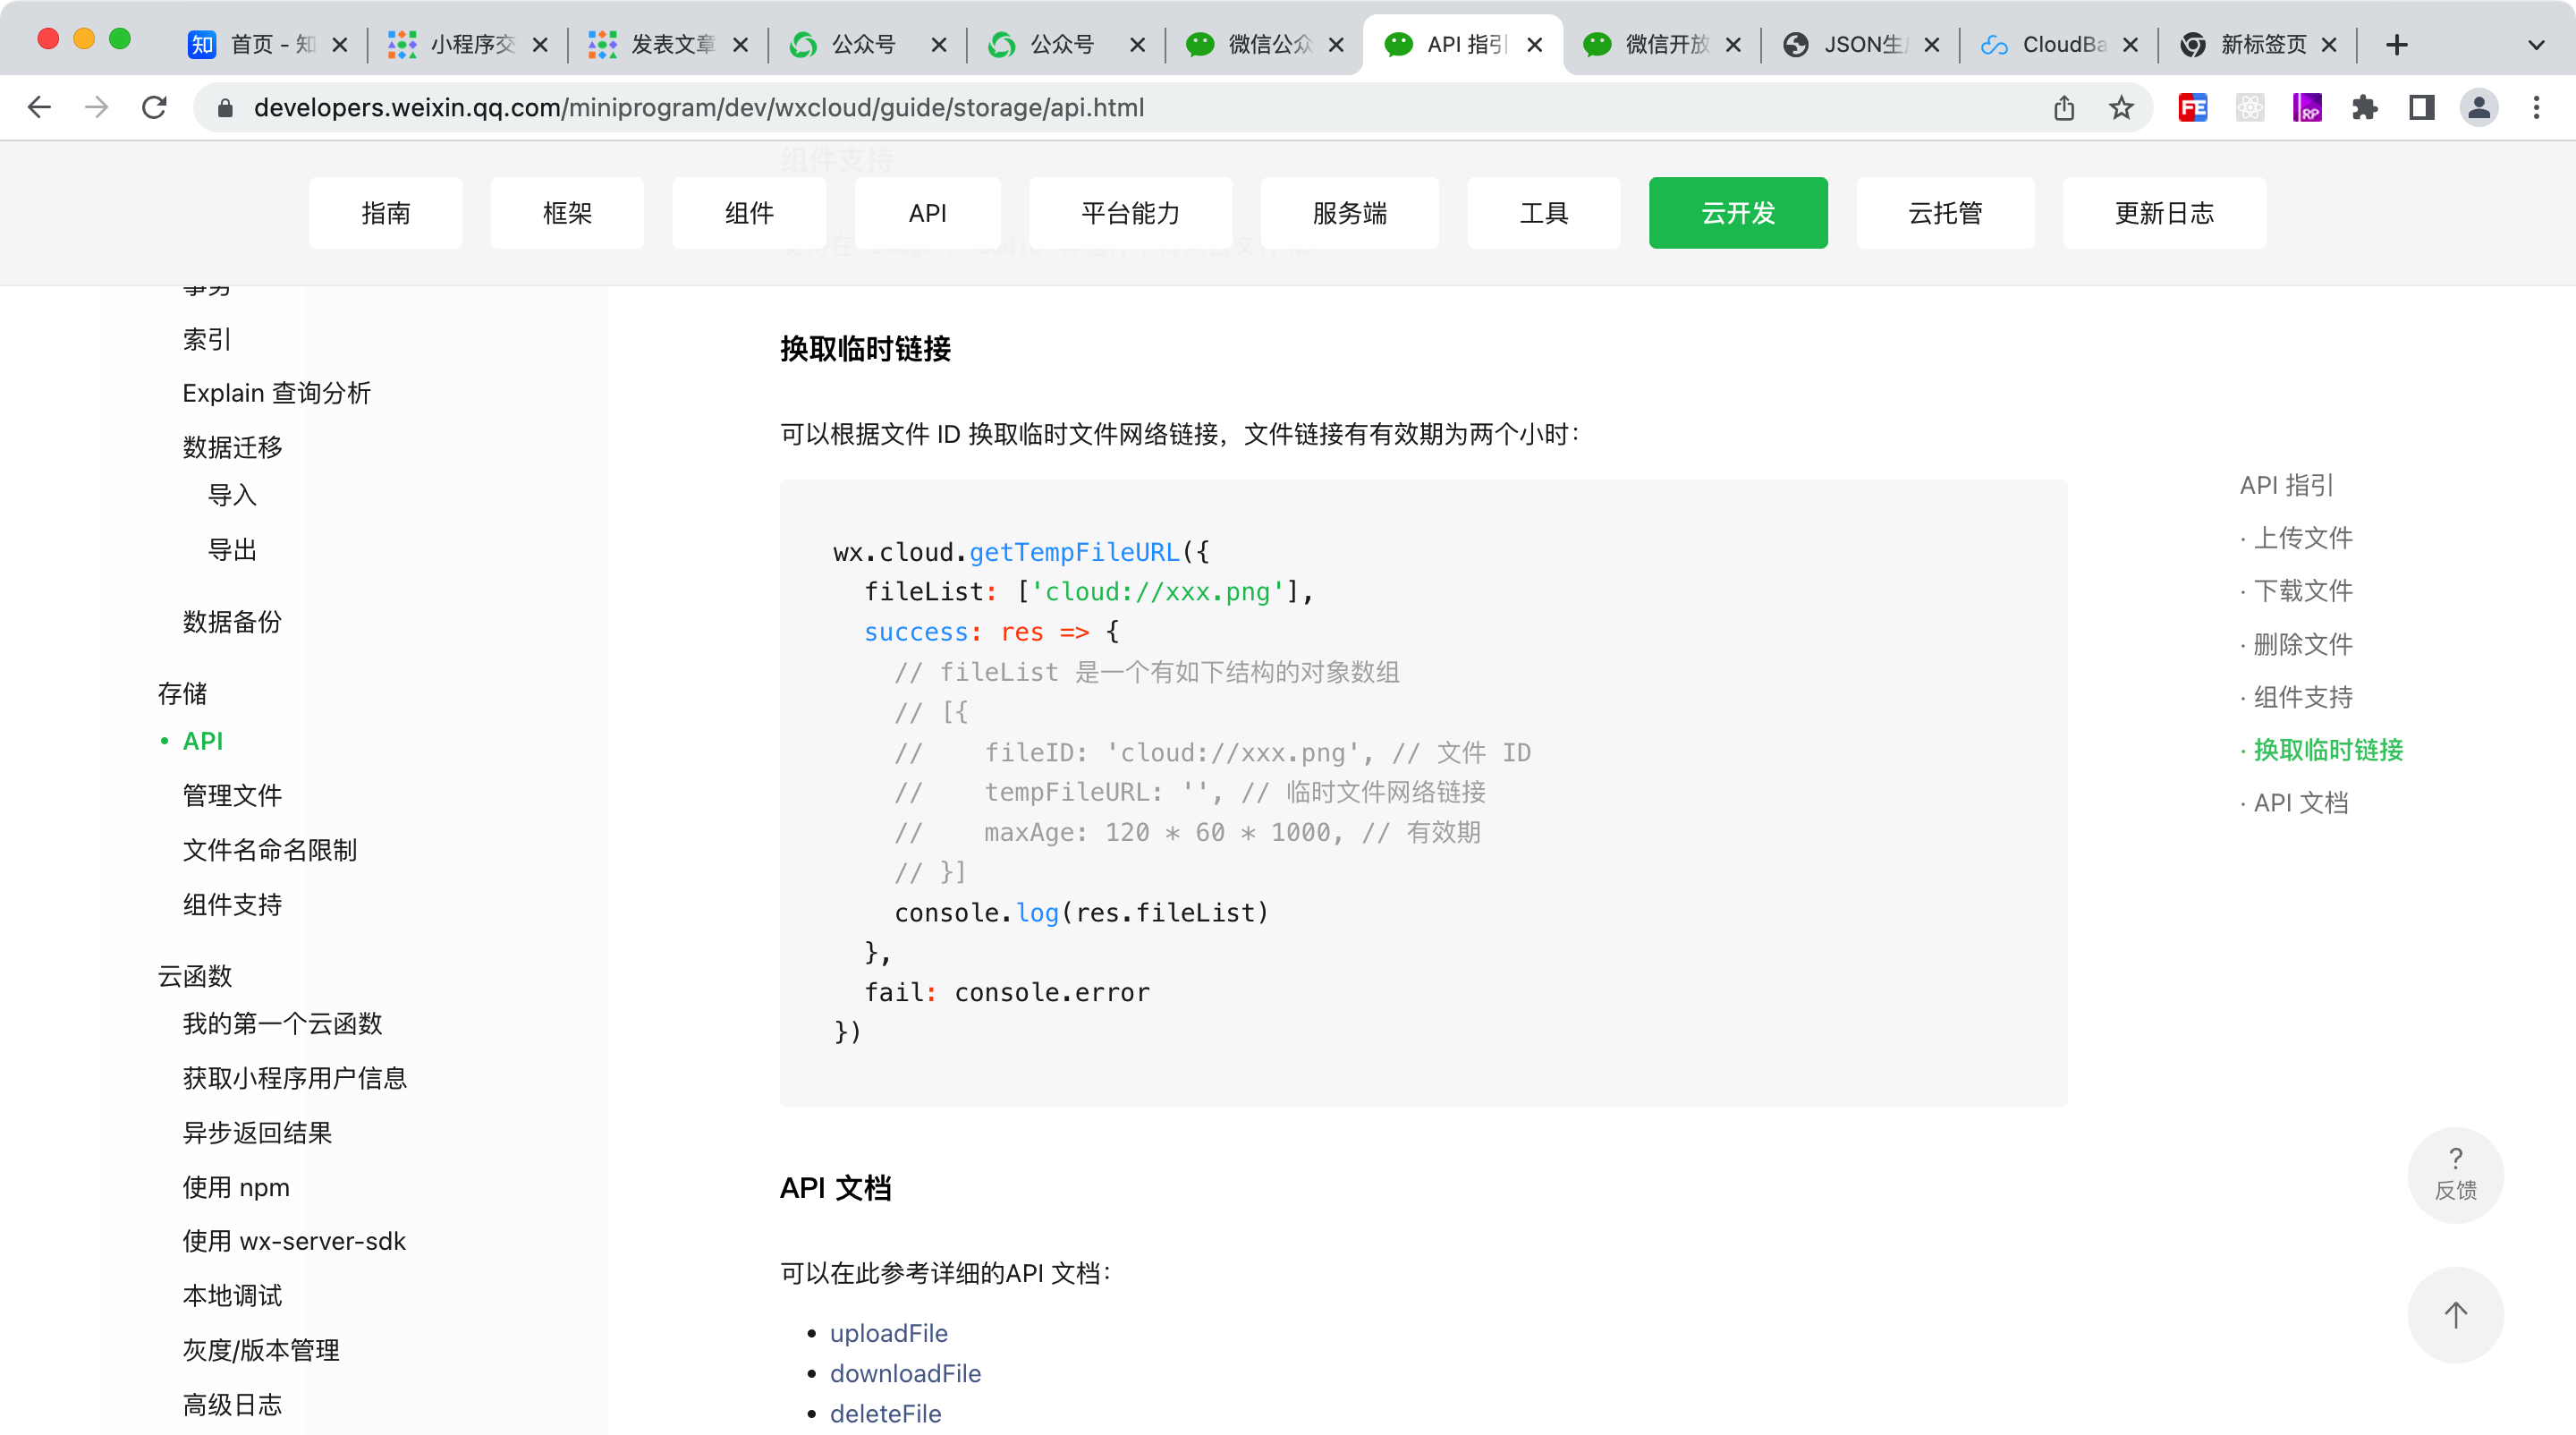Click the browser reload icon
2576x1435 pixels.
pos(154,107)
